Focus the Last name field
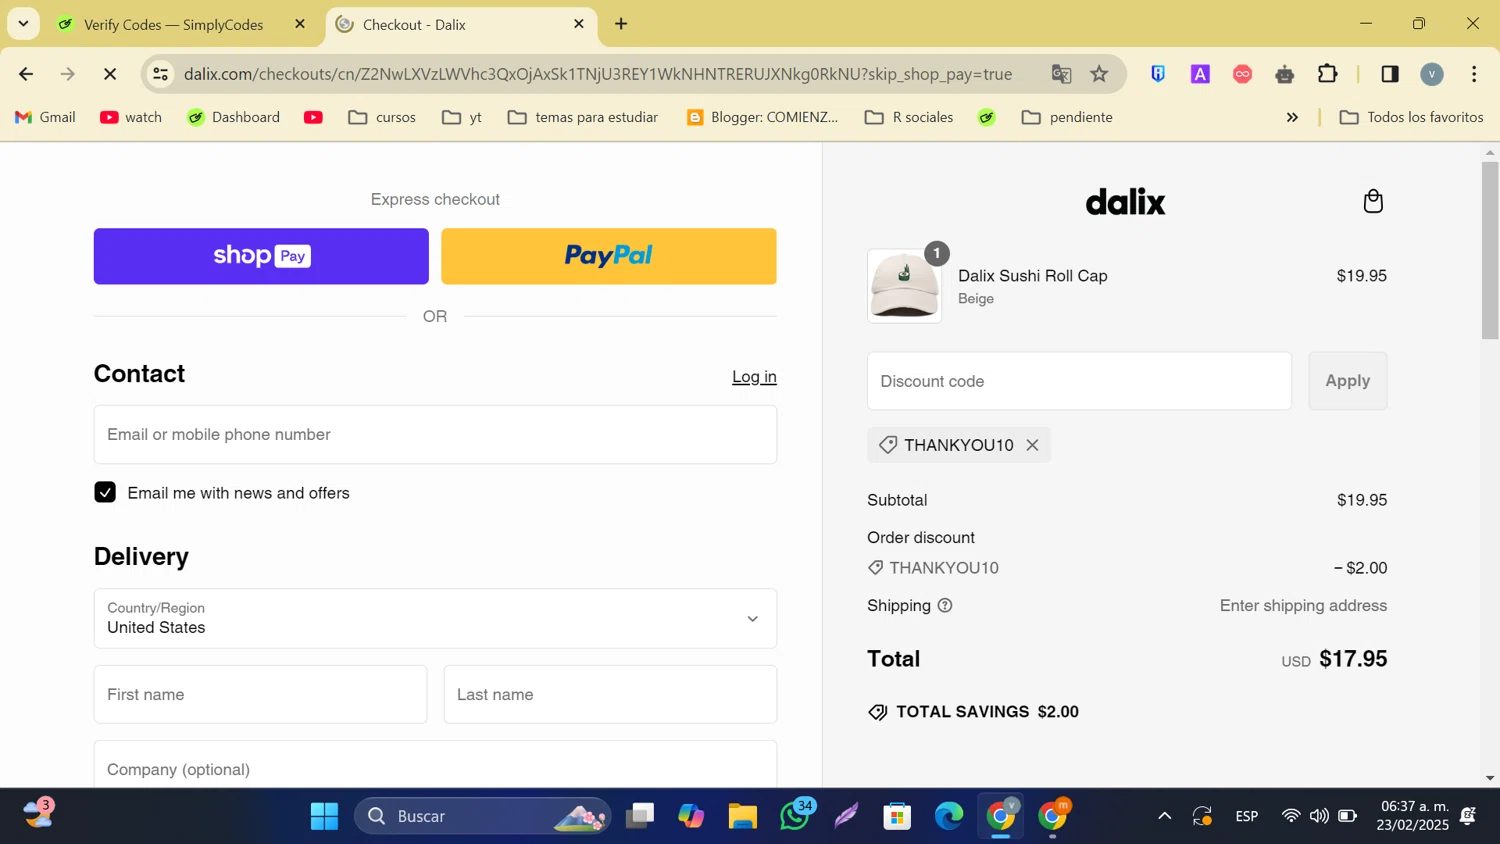This screenshot has width=1500, height=844. coord(610,694)
